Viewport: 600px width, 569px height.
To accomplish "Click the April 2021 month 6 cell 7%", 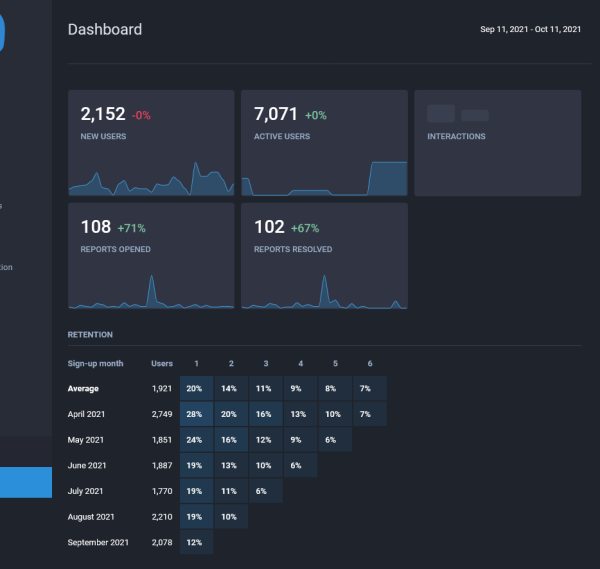I will (370, 414).
